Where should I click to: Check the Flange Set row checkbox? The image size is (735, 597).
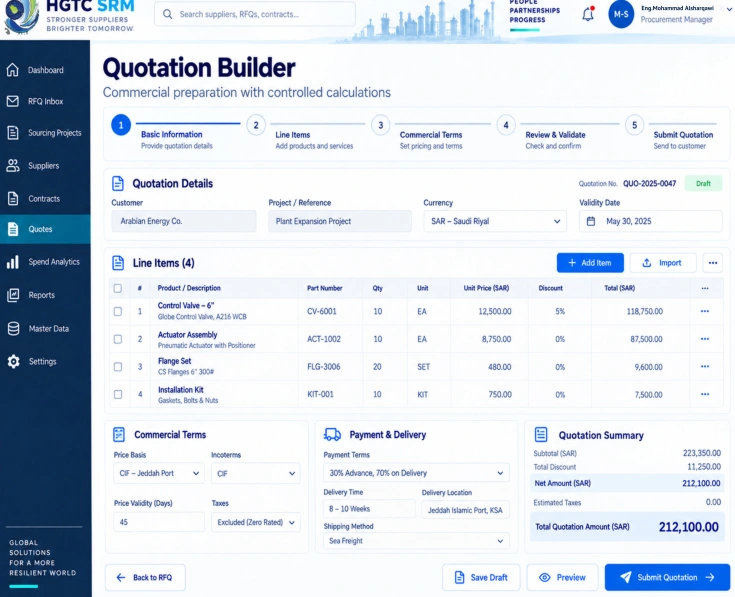pos(118,366)
